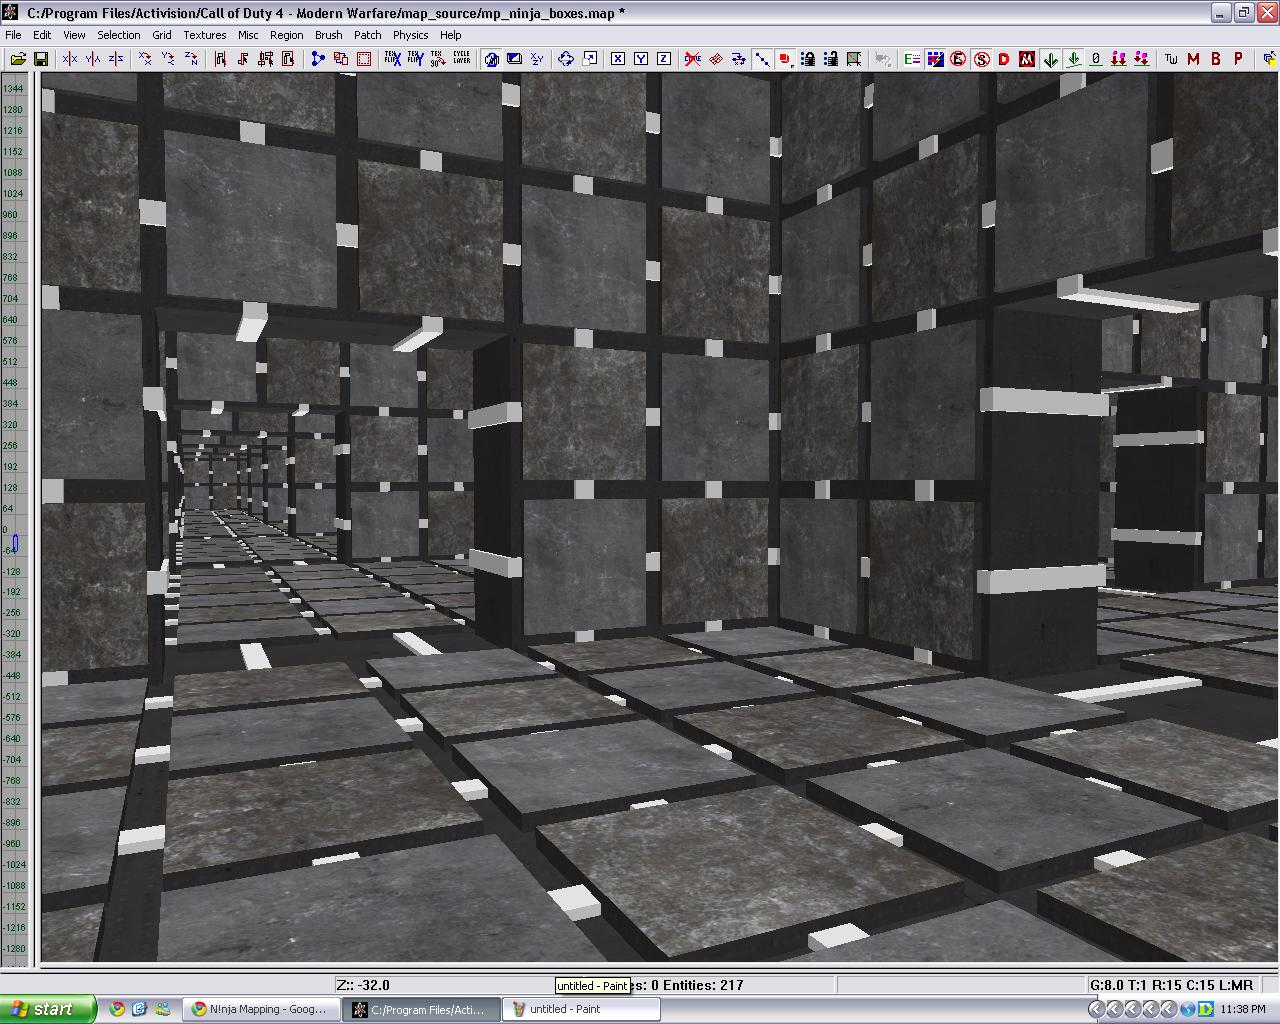Toggle the blue-red checkered flag button
The image size is (1280, 1024).
[x=935, y=59]
